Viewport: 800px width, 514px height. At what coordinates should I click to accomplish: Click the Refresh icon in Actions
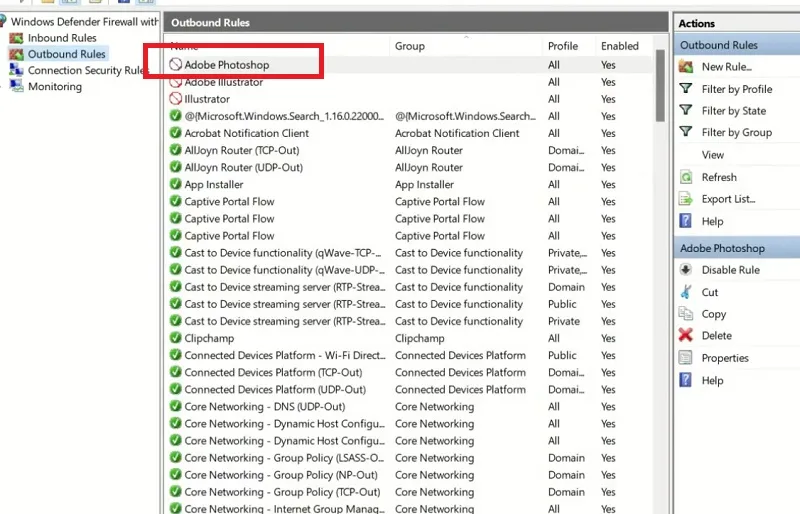tap(686, 177)
